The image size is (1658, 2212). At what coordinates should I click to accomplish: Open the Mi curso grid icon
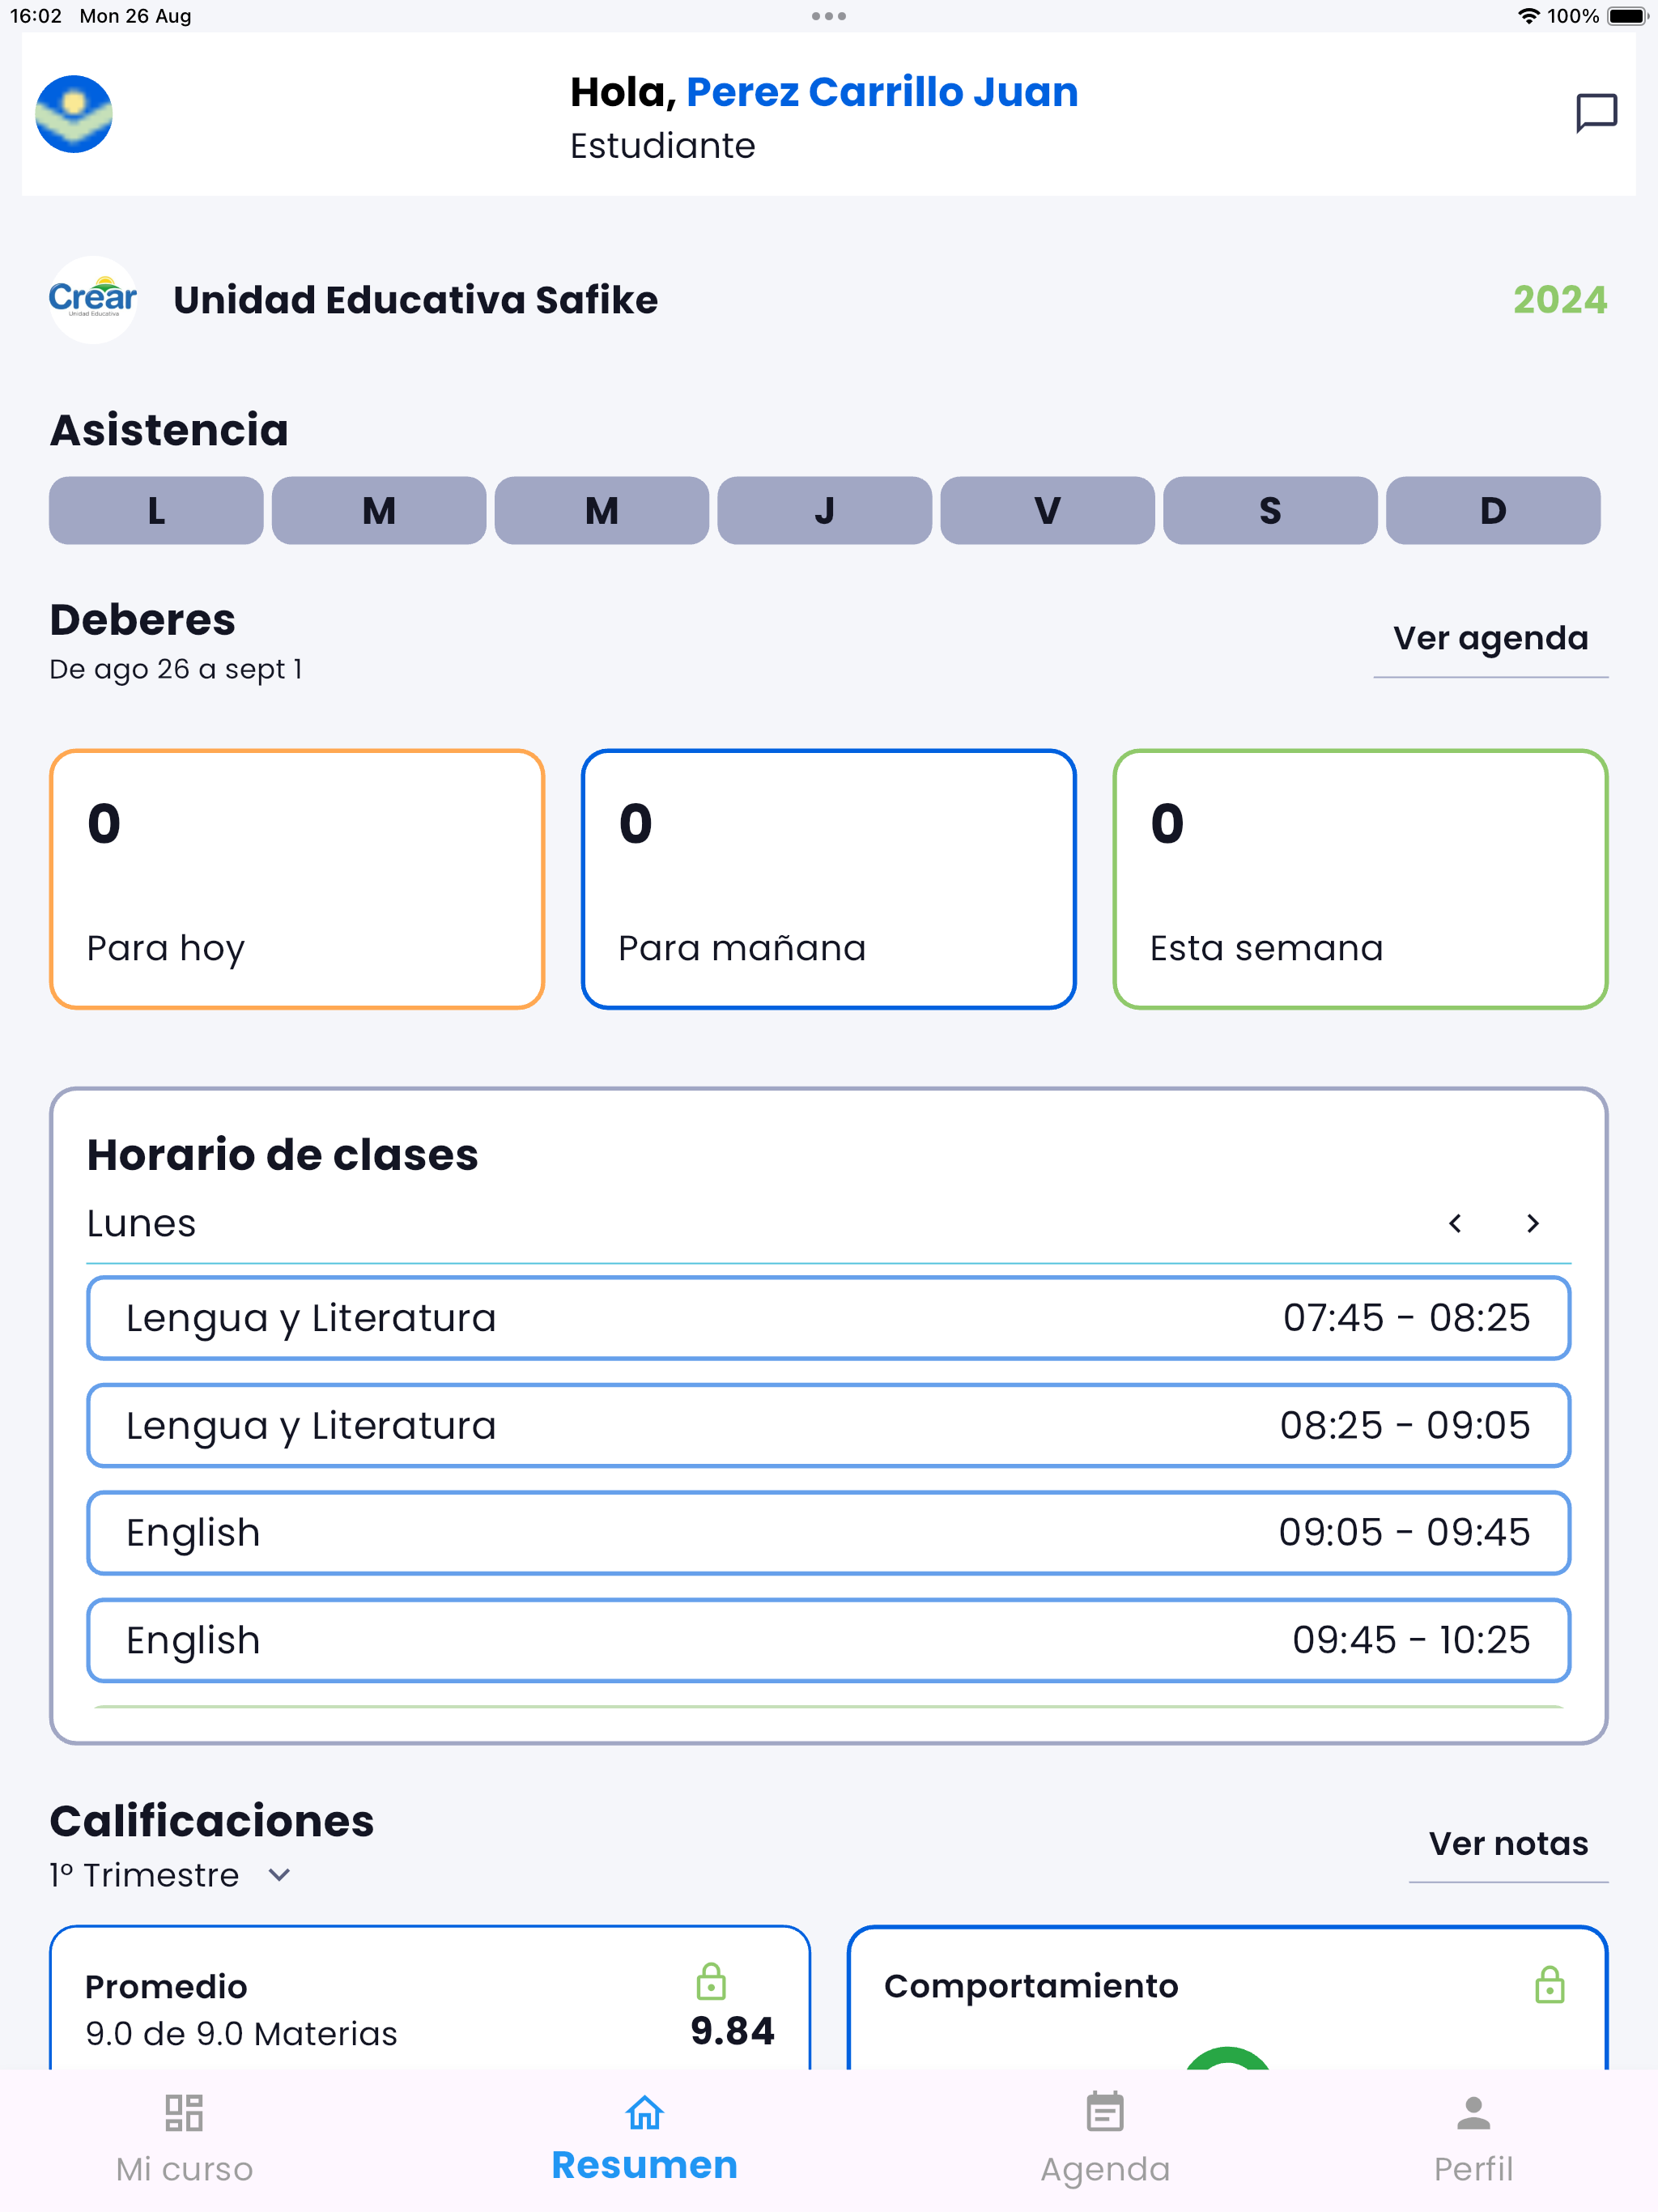click(184, 2113)
